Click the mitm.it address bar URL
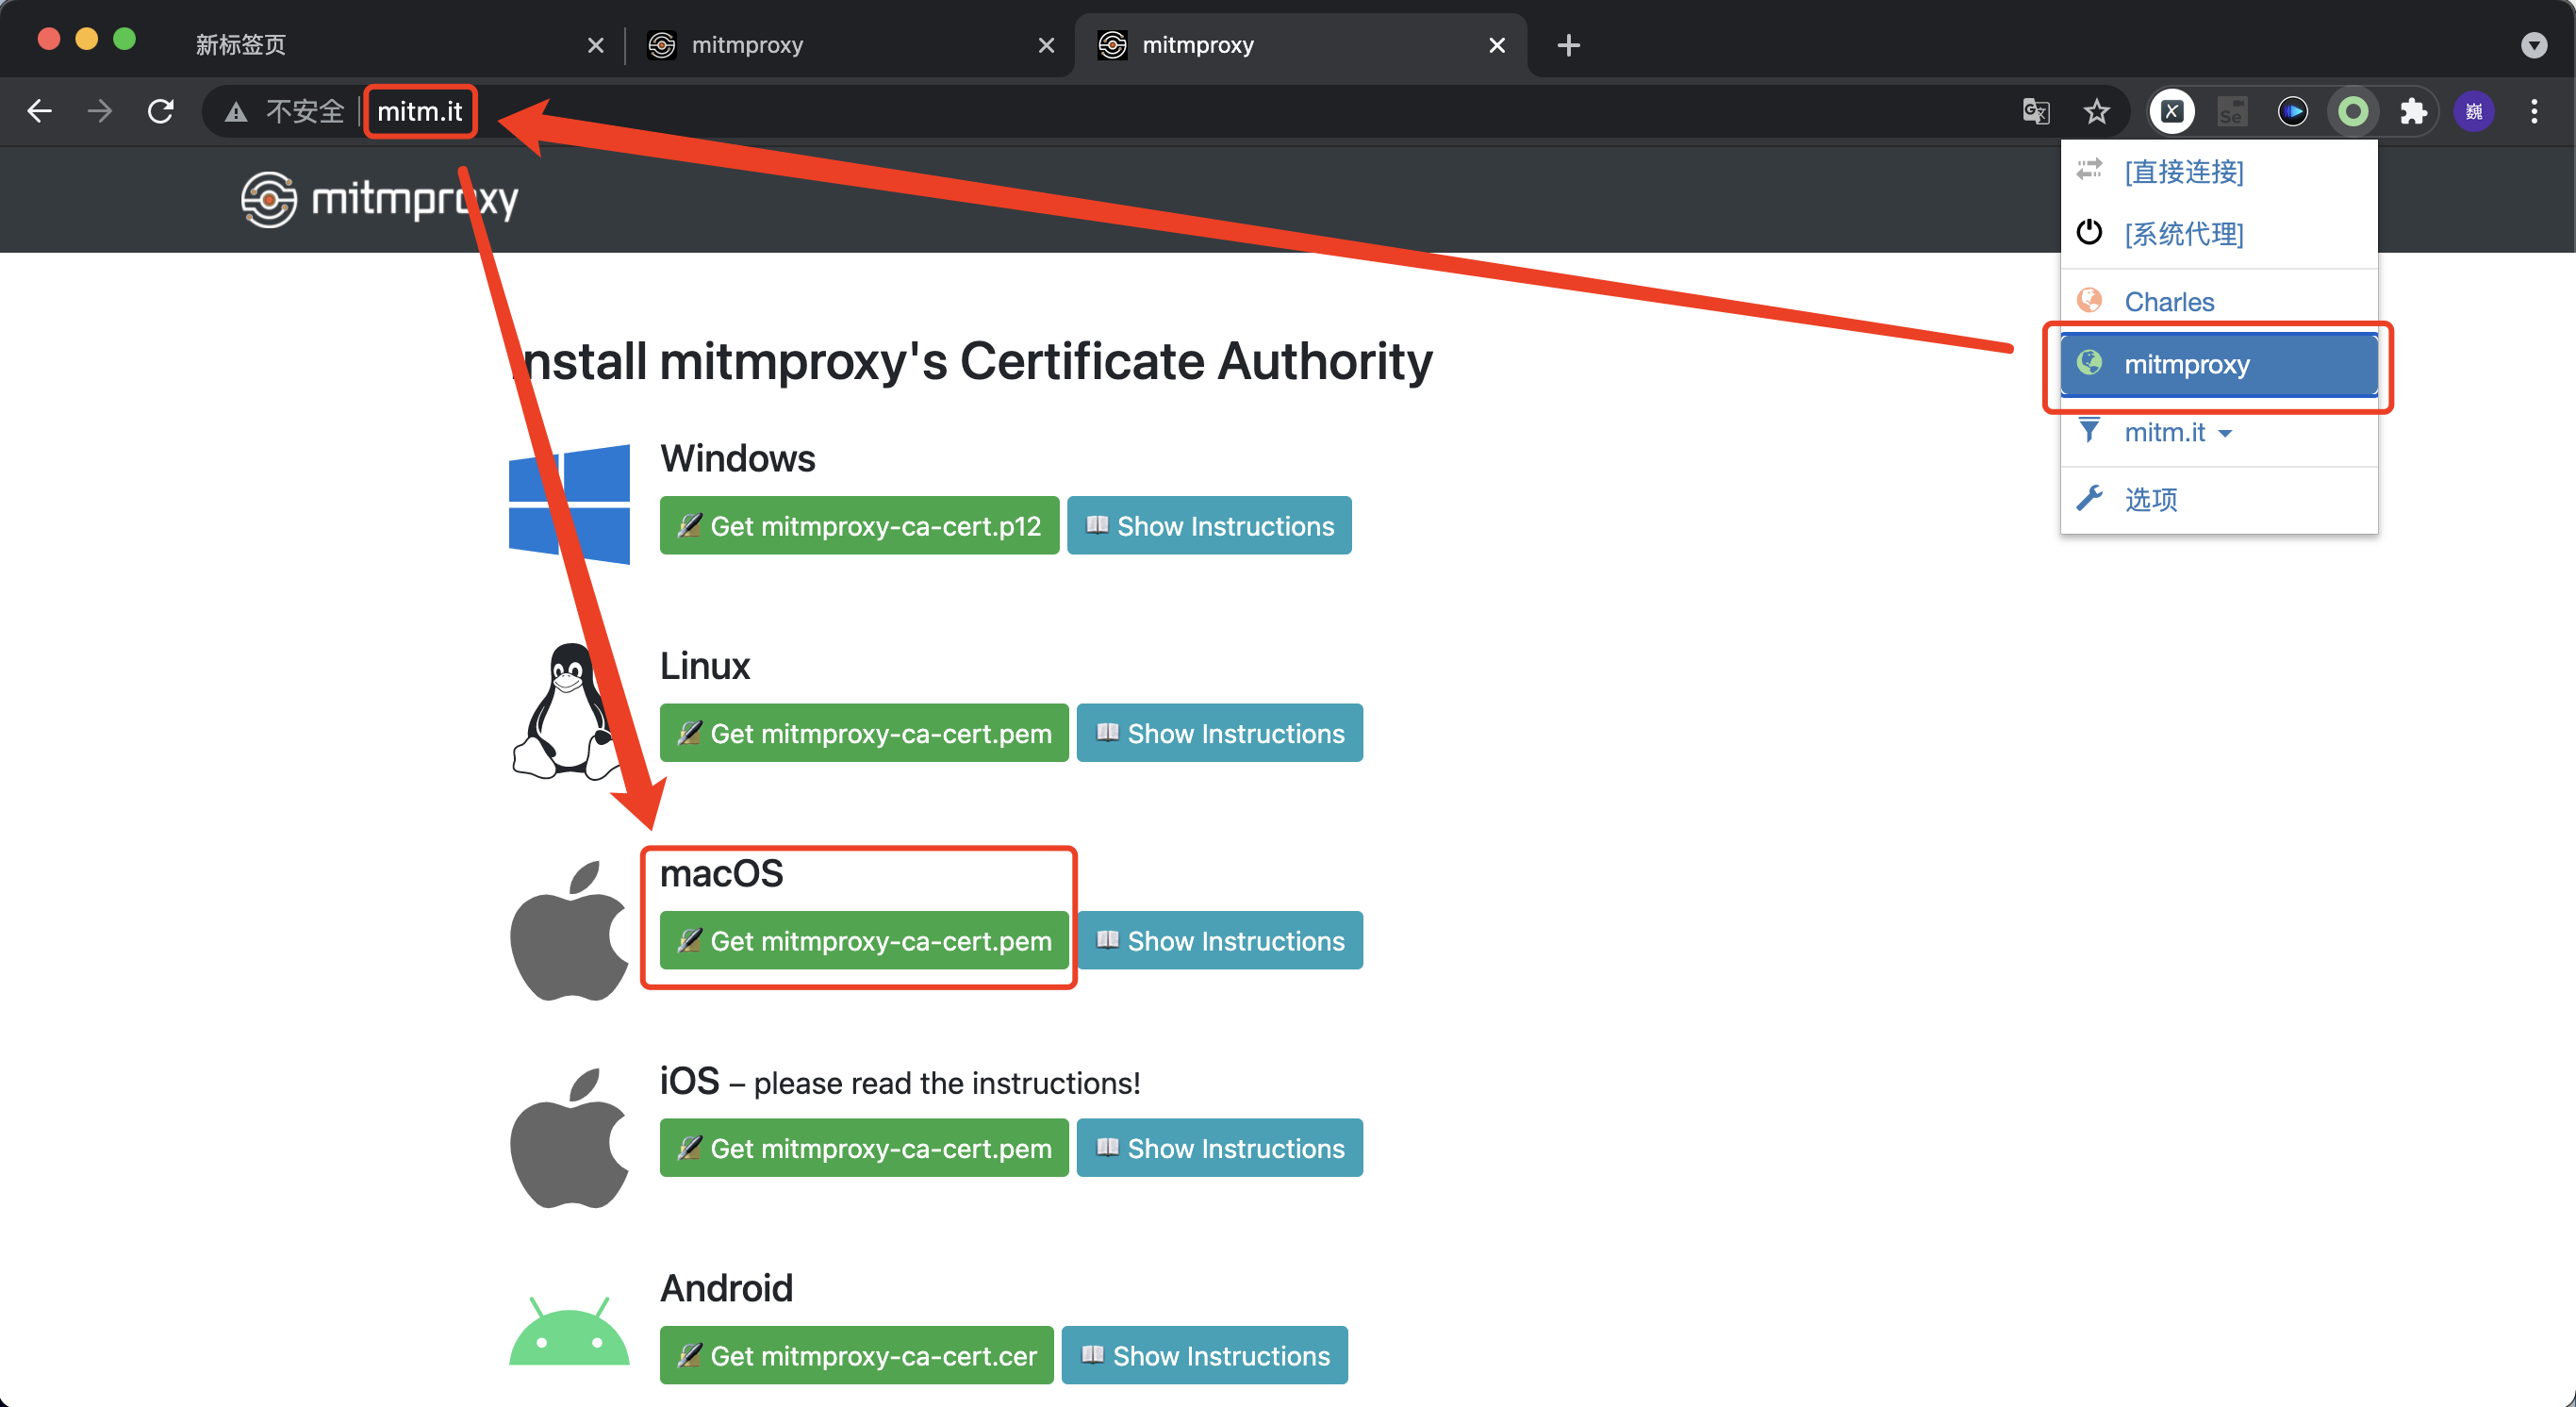The image size is (2576, 1407). point(420,111)
